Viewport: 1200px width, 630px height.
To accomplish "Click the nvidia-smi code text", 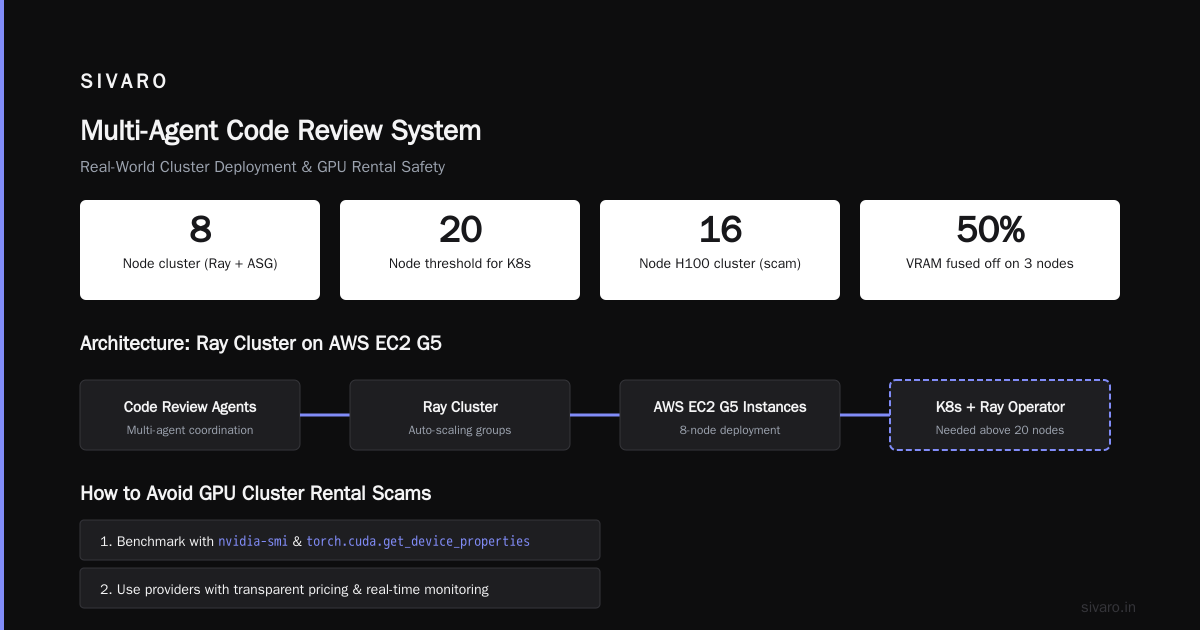I will (x=253, y=541).
